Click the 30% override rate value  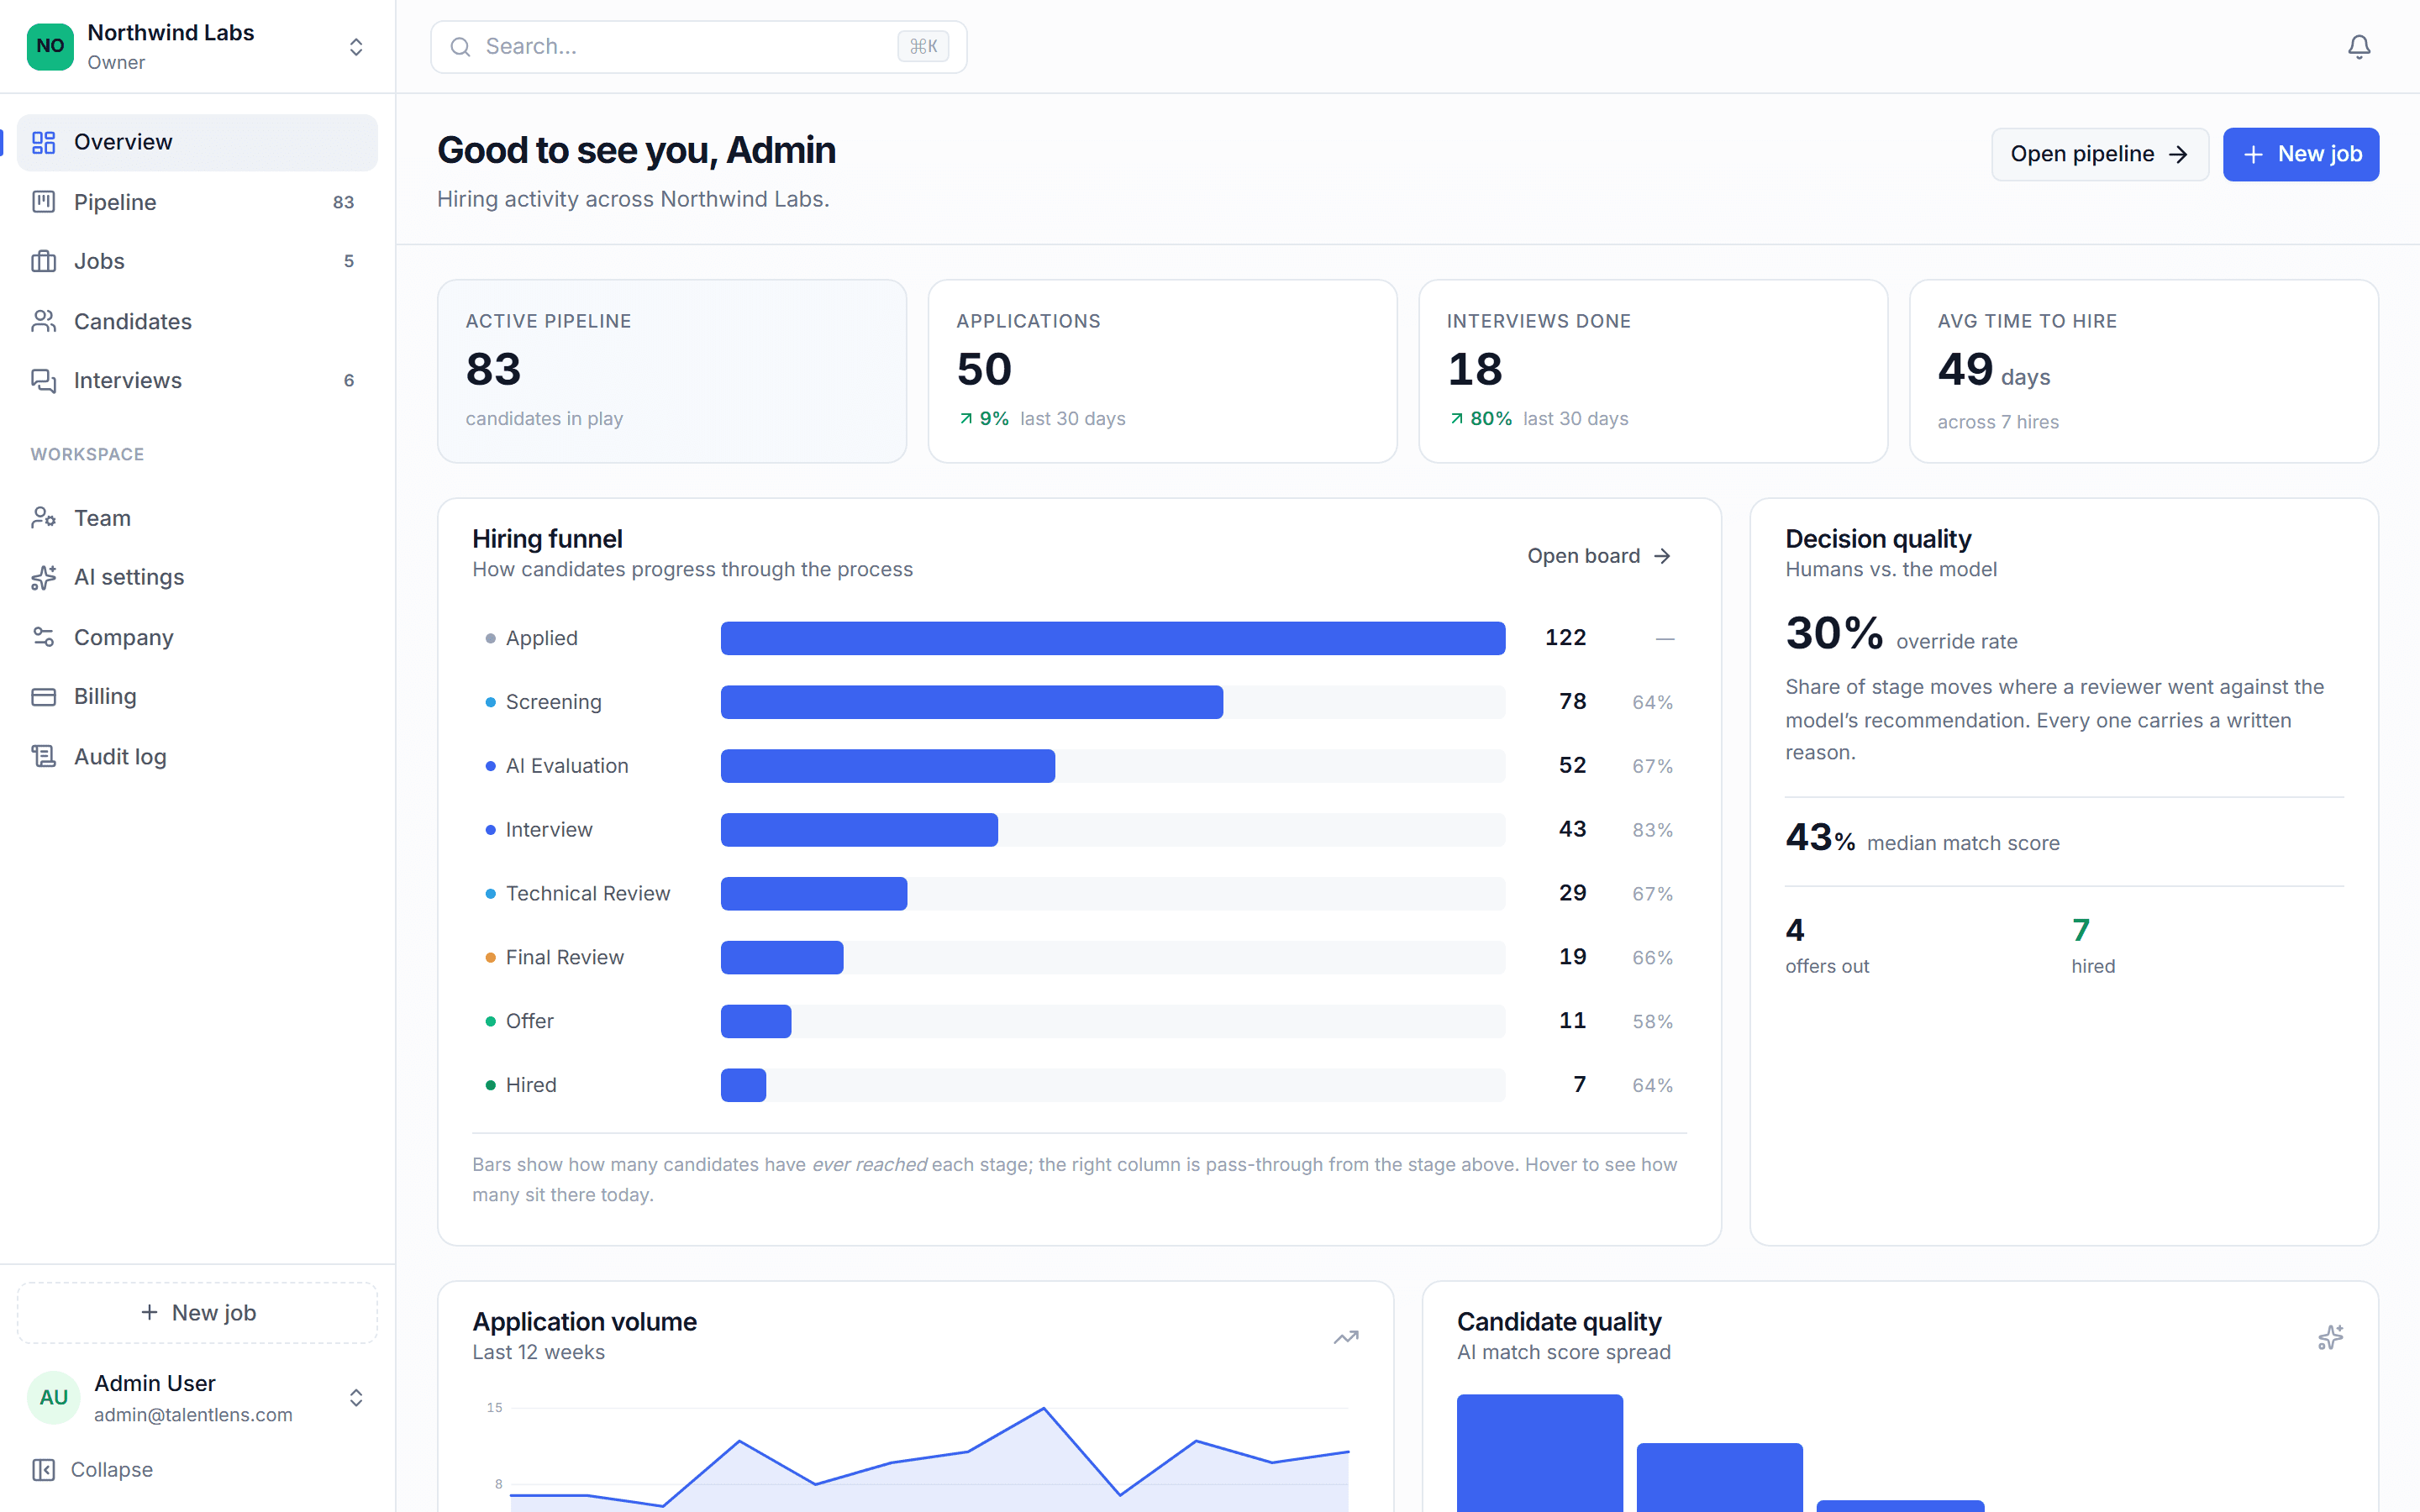1834,633
